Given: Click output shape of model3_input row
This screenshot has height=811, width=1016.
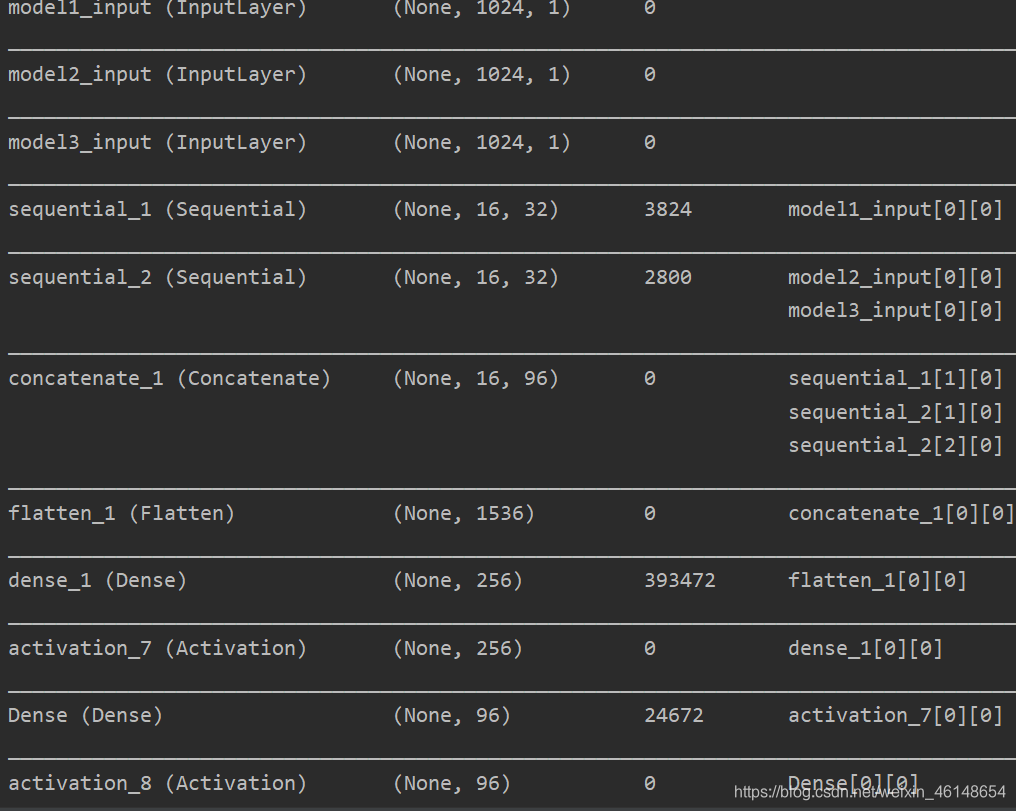Looking at the screenshot, I should (481, 142).
